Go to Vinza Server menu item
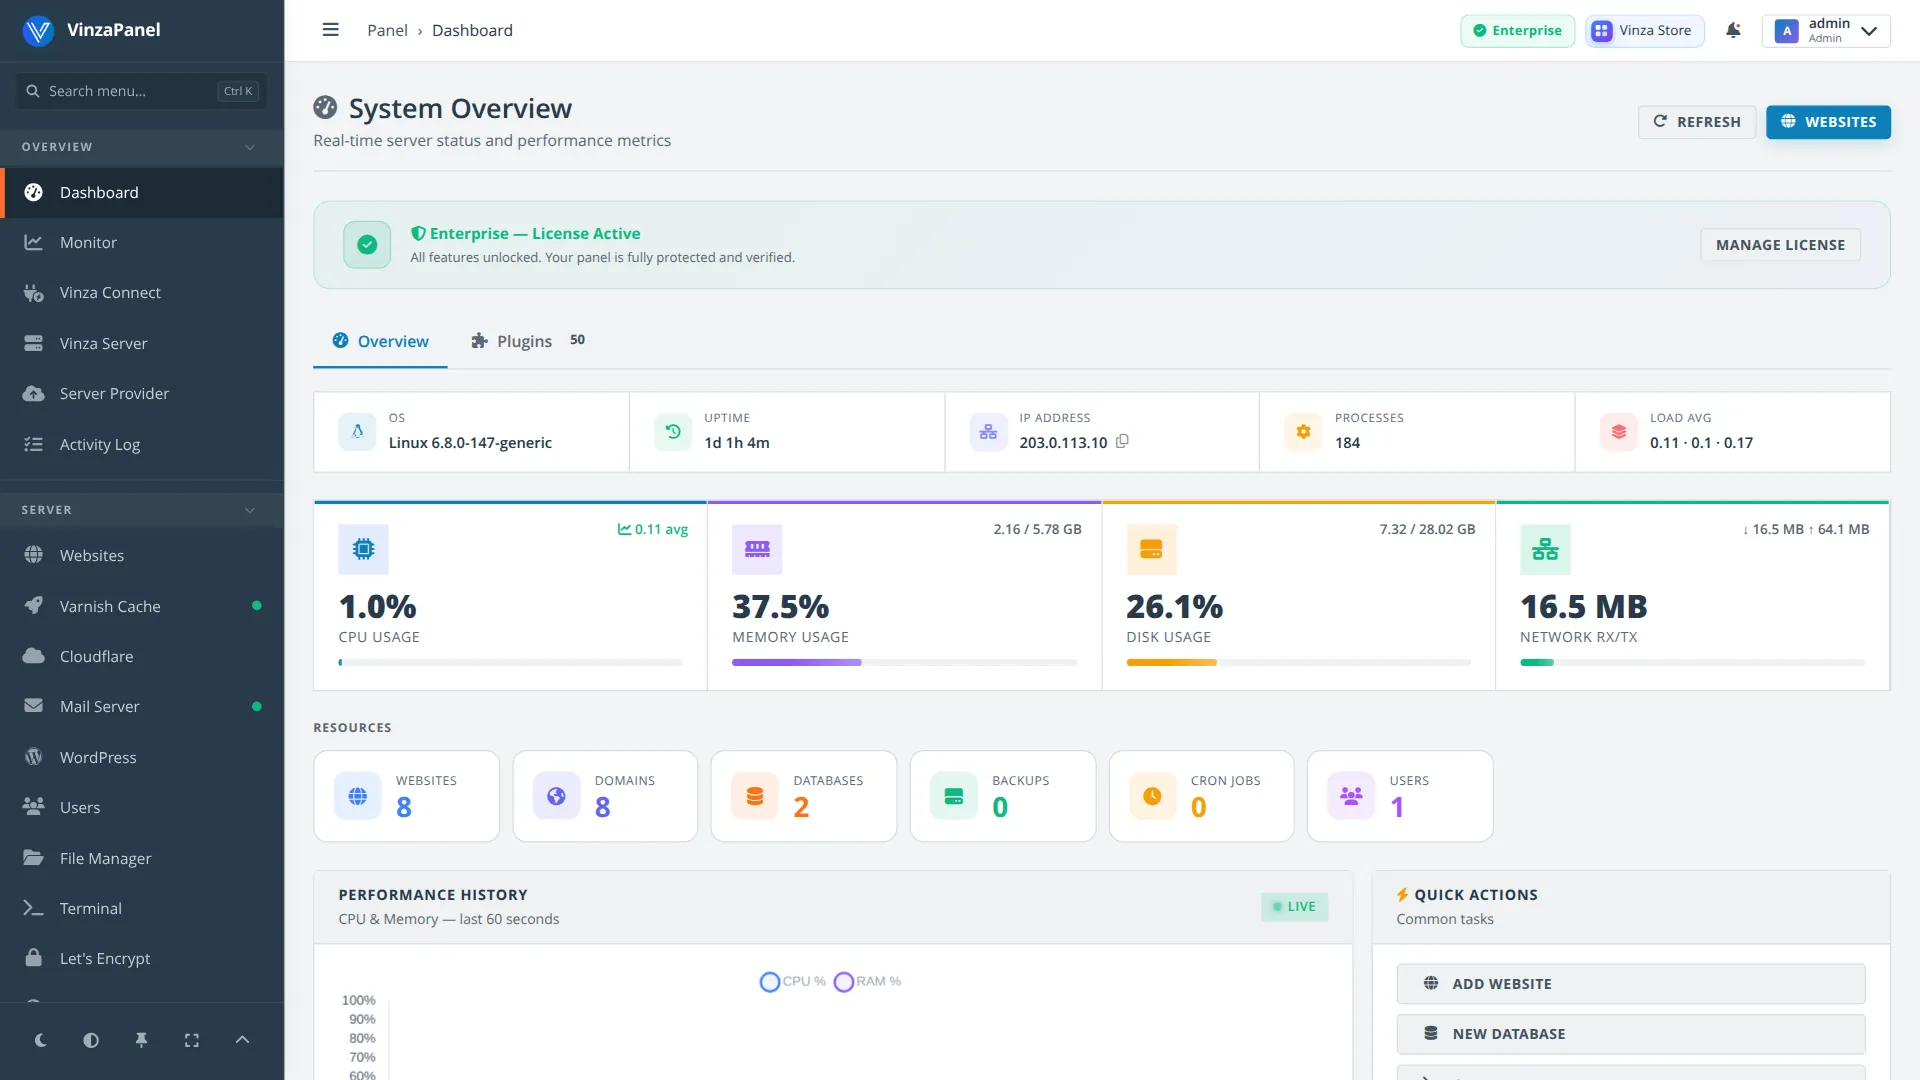Screen dimensions: 1920x1080 pyautogui.click(x=142, y=343)
